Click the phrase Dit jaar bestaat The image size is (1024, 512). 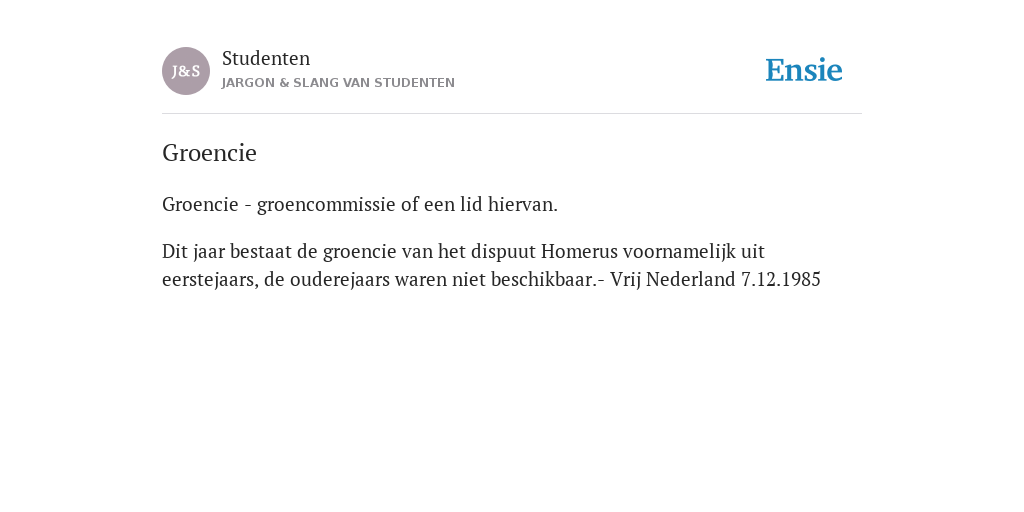click(x=227, y=251)
